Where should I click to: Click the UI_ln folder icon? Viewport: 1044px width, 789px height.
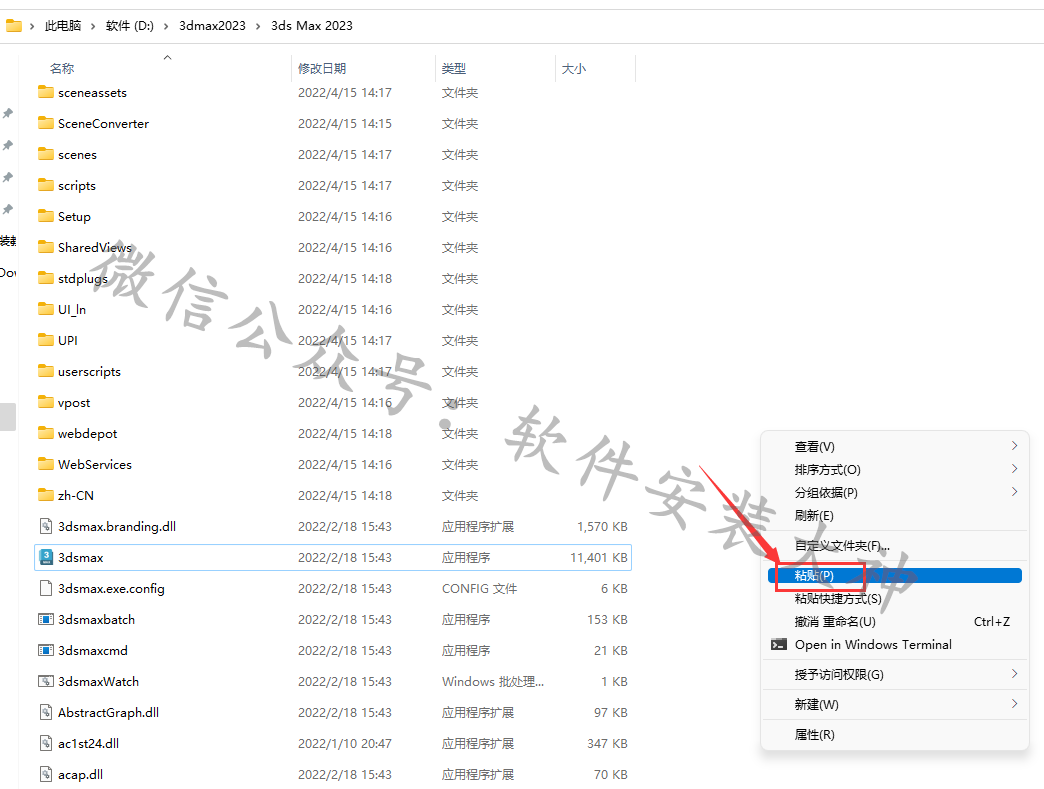[x=46, y=309]
